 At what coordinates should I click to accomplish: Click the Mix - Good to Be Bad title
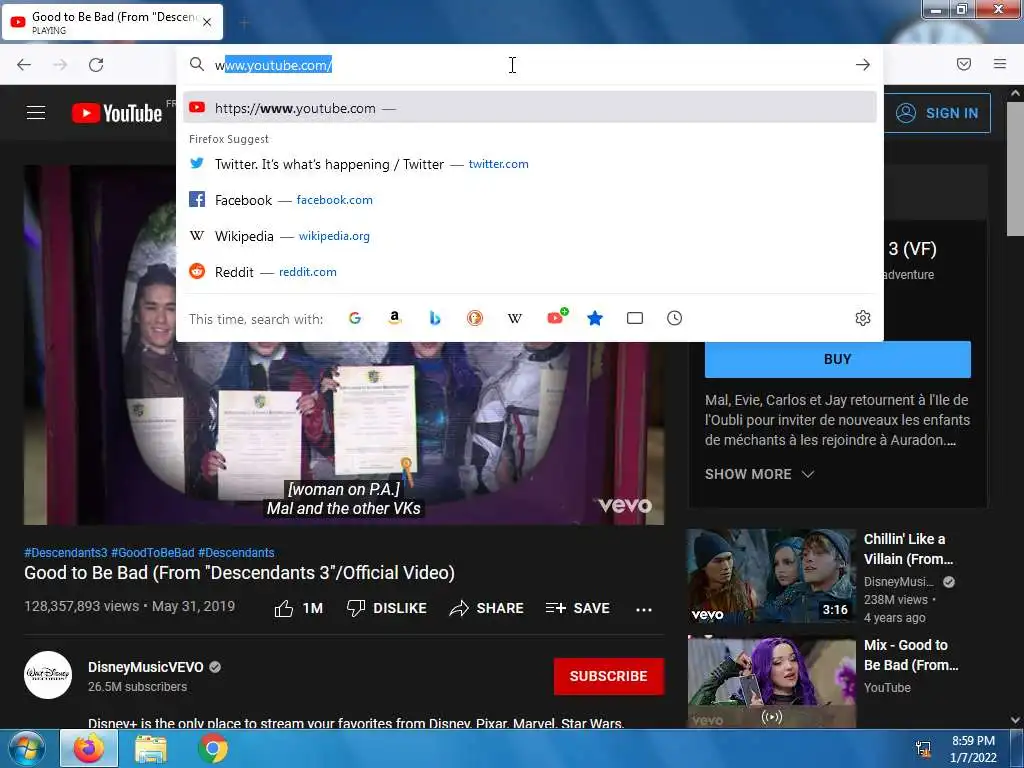click(x=910, y=655)
